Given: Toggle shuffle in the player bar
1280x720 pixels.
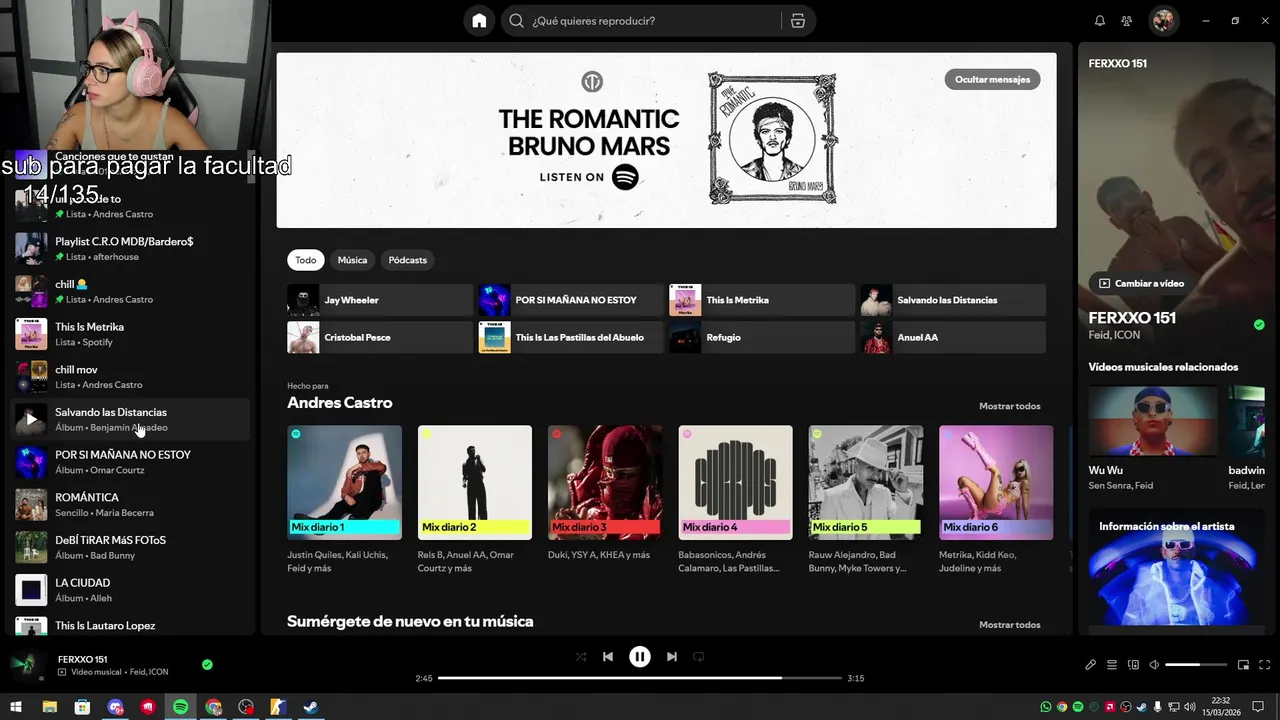Looking at the screenshot, I should point(581,657).
